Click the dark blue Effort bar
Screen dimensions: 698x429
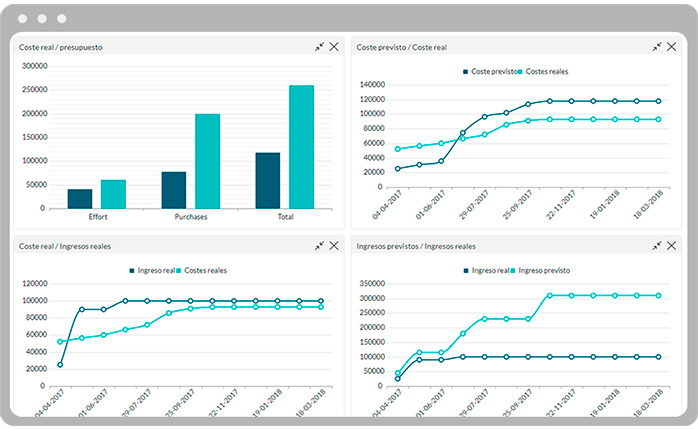pyautogui.click(x=79, y=199)
